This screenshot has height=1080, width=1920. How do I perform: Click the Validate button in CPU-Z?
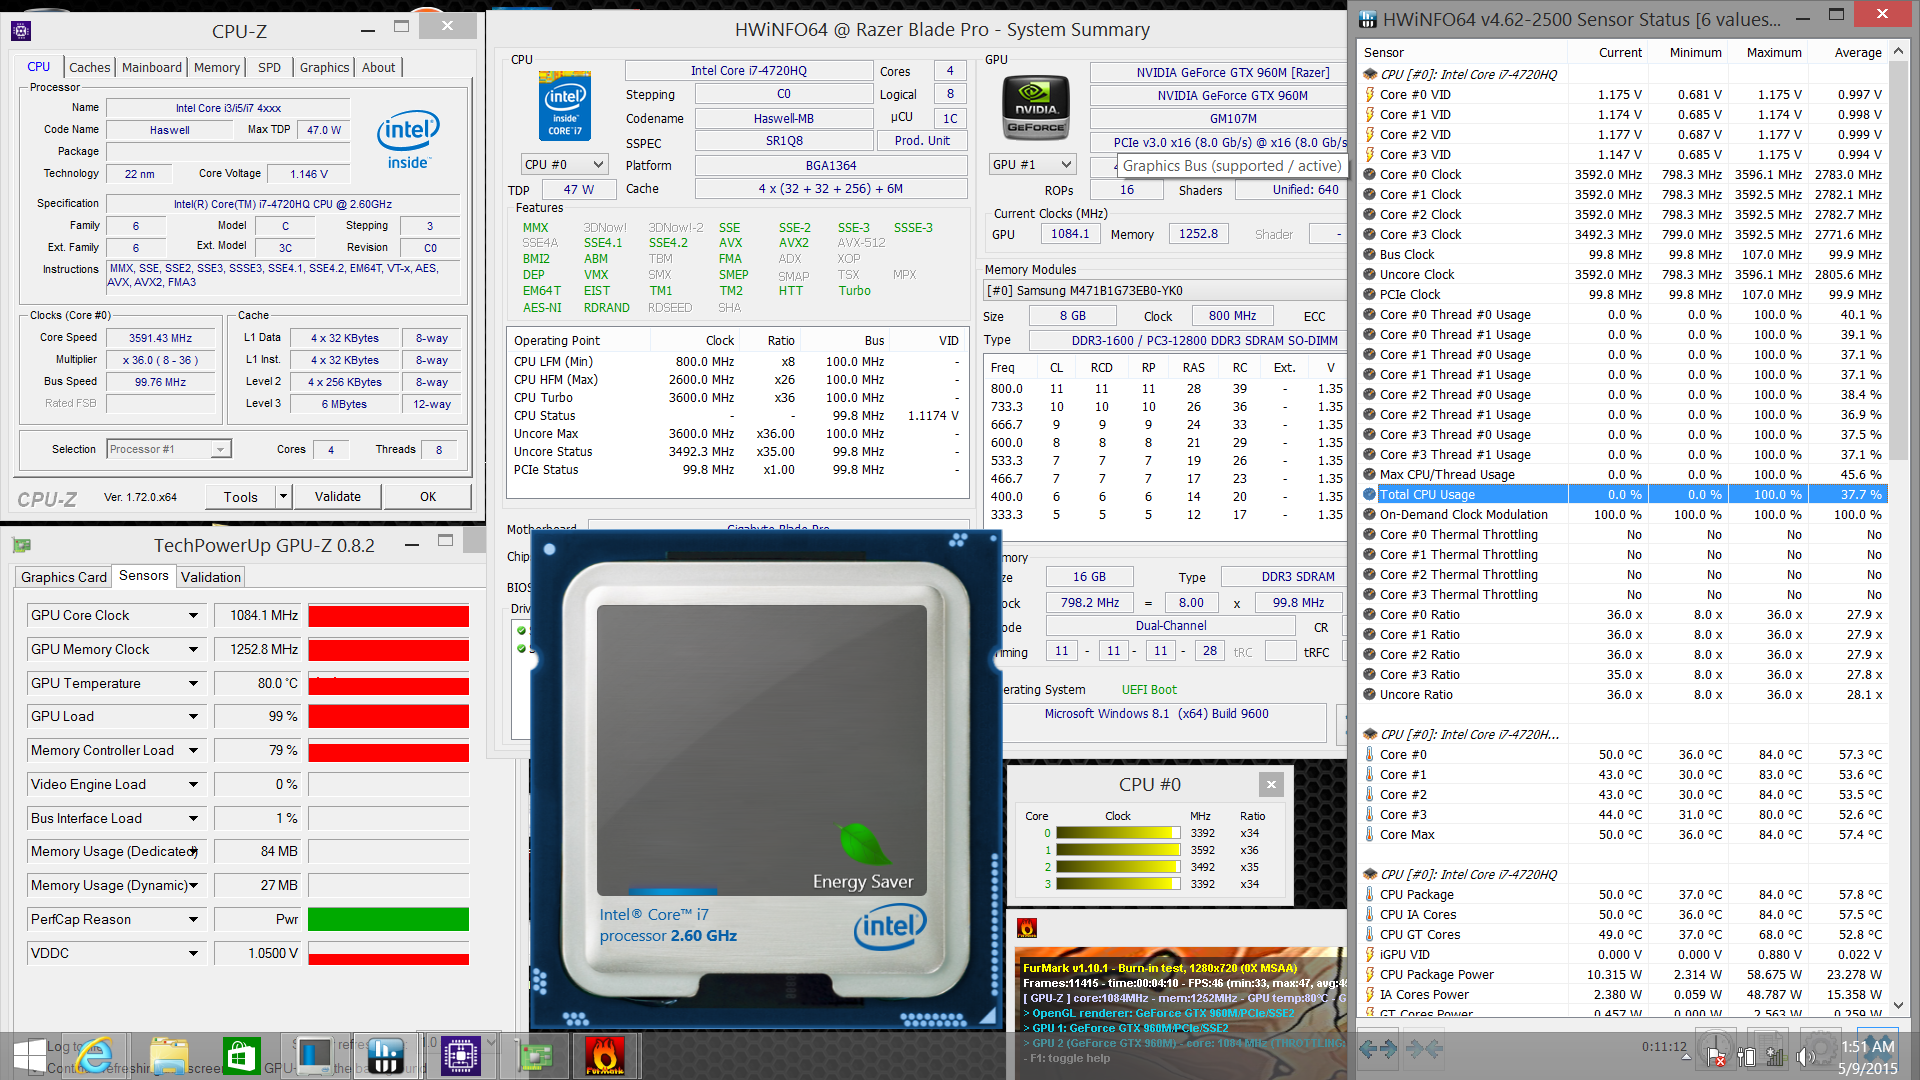point(338,496)
